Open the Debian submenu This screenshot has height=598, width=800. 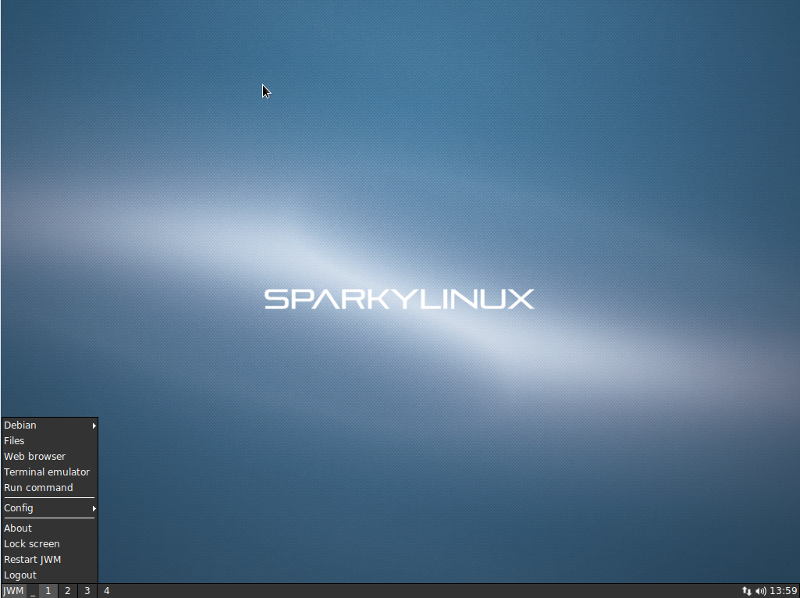pyautogui.click(x=49, y=425)
